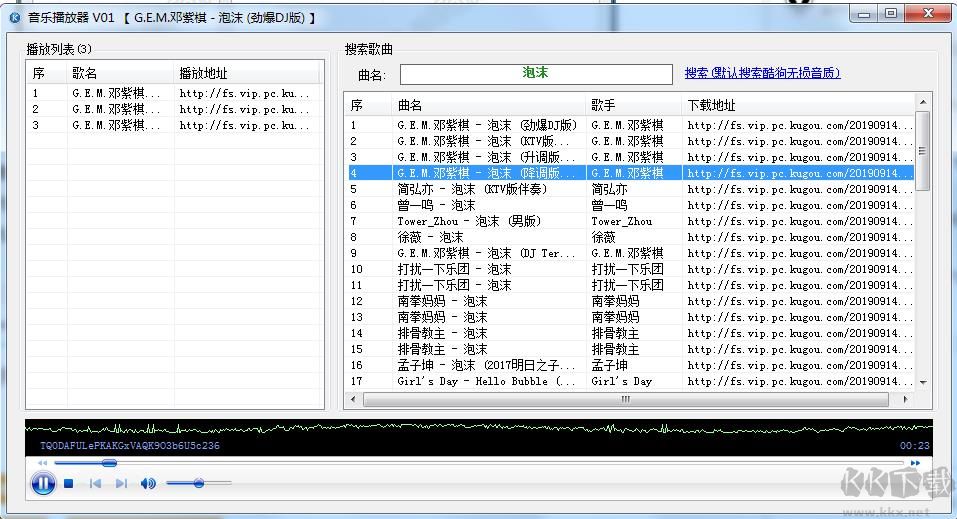Viewport: 957px width, 519px height.
Task: Click the rewind arrows left of seek bar
Action: pyautogui.click(x=43, y=463)
